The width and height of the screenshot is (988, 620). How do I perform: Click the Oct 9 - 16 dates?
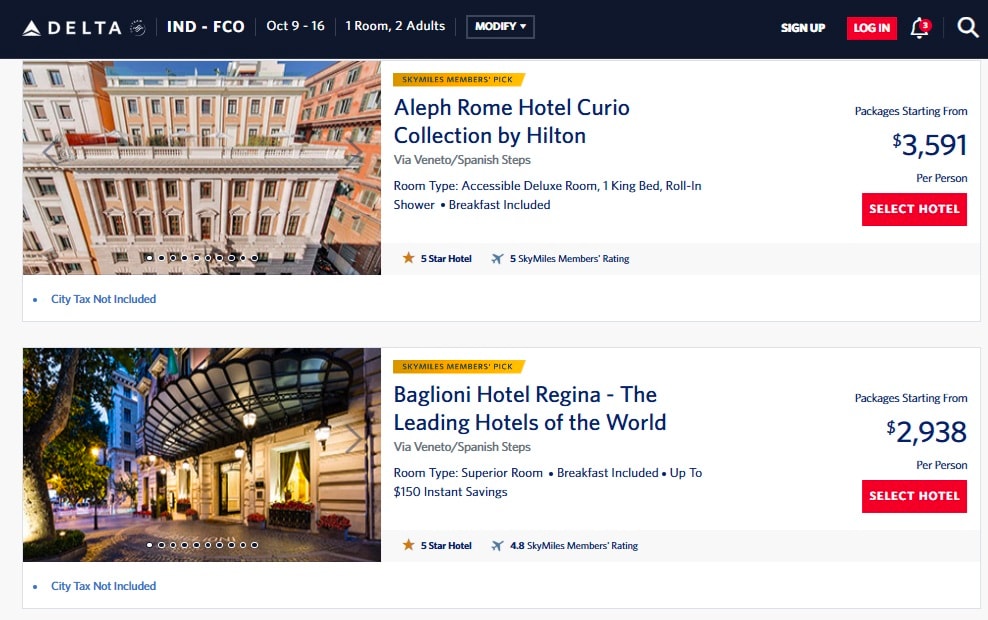point(296,26)
